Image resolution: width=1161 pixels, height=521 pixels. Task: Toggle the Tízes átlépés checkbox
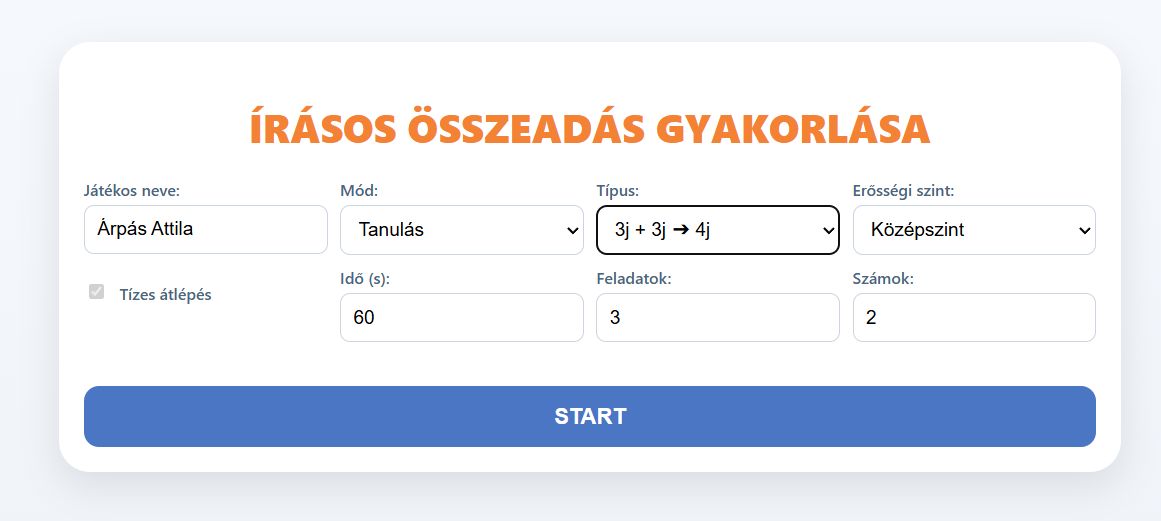tap(97, 292)
